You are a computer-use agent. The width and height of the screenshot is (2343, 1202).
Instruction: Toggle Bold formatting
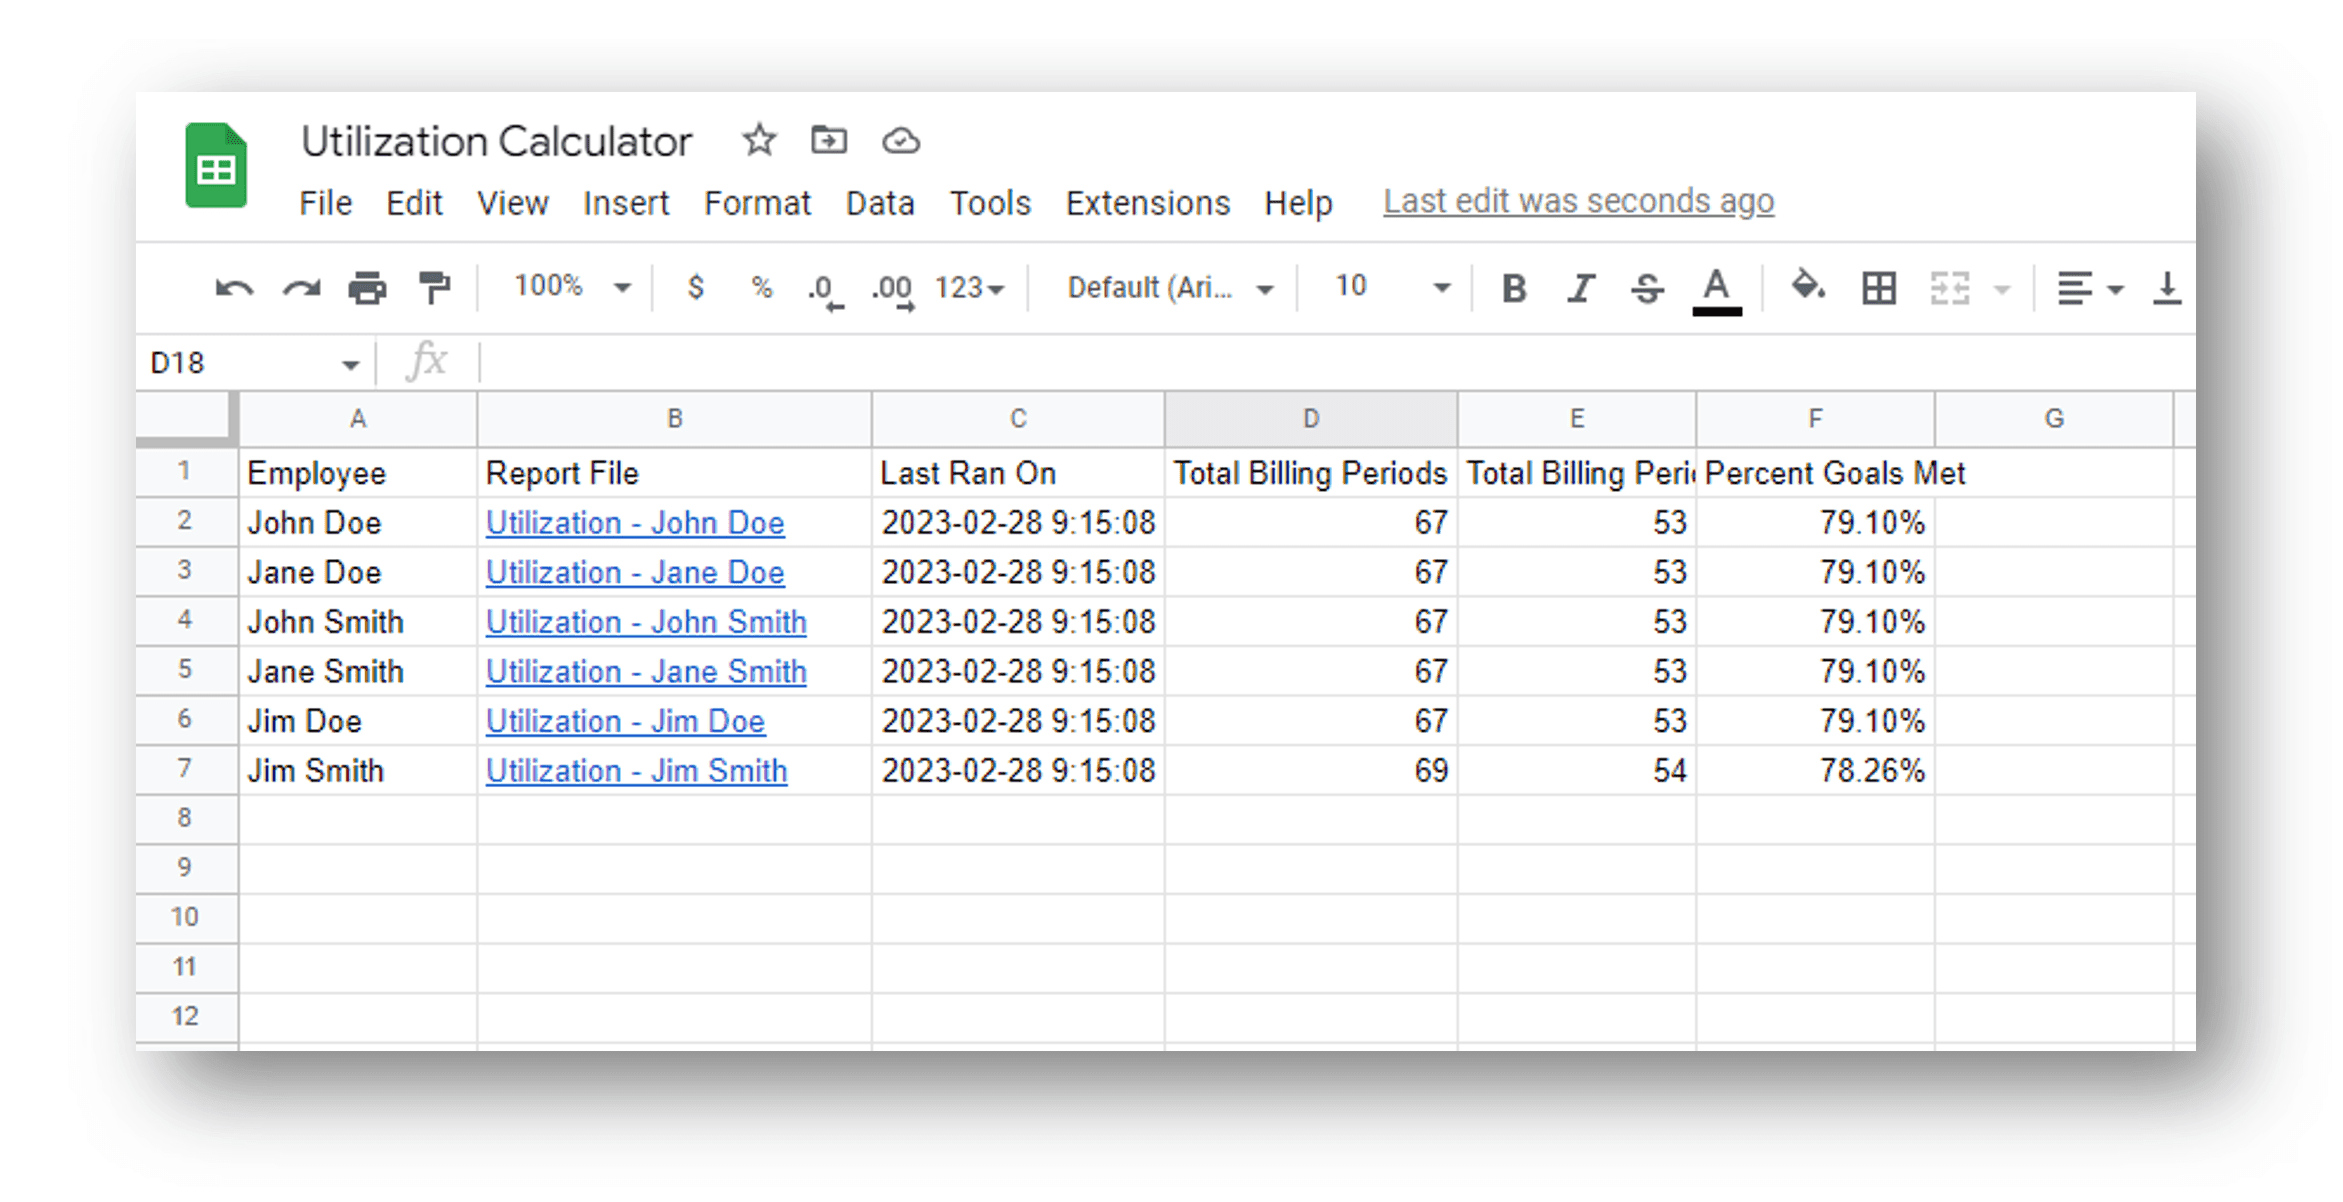tap(1514, 288)
